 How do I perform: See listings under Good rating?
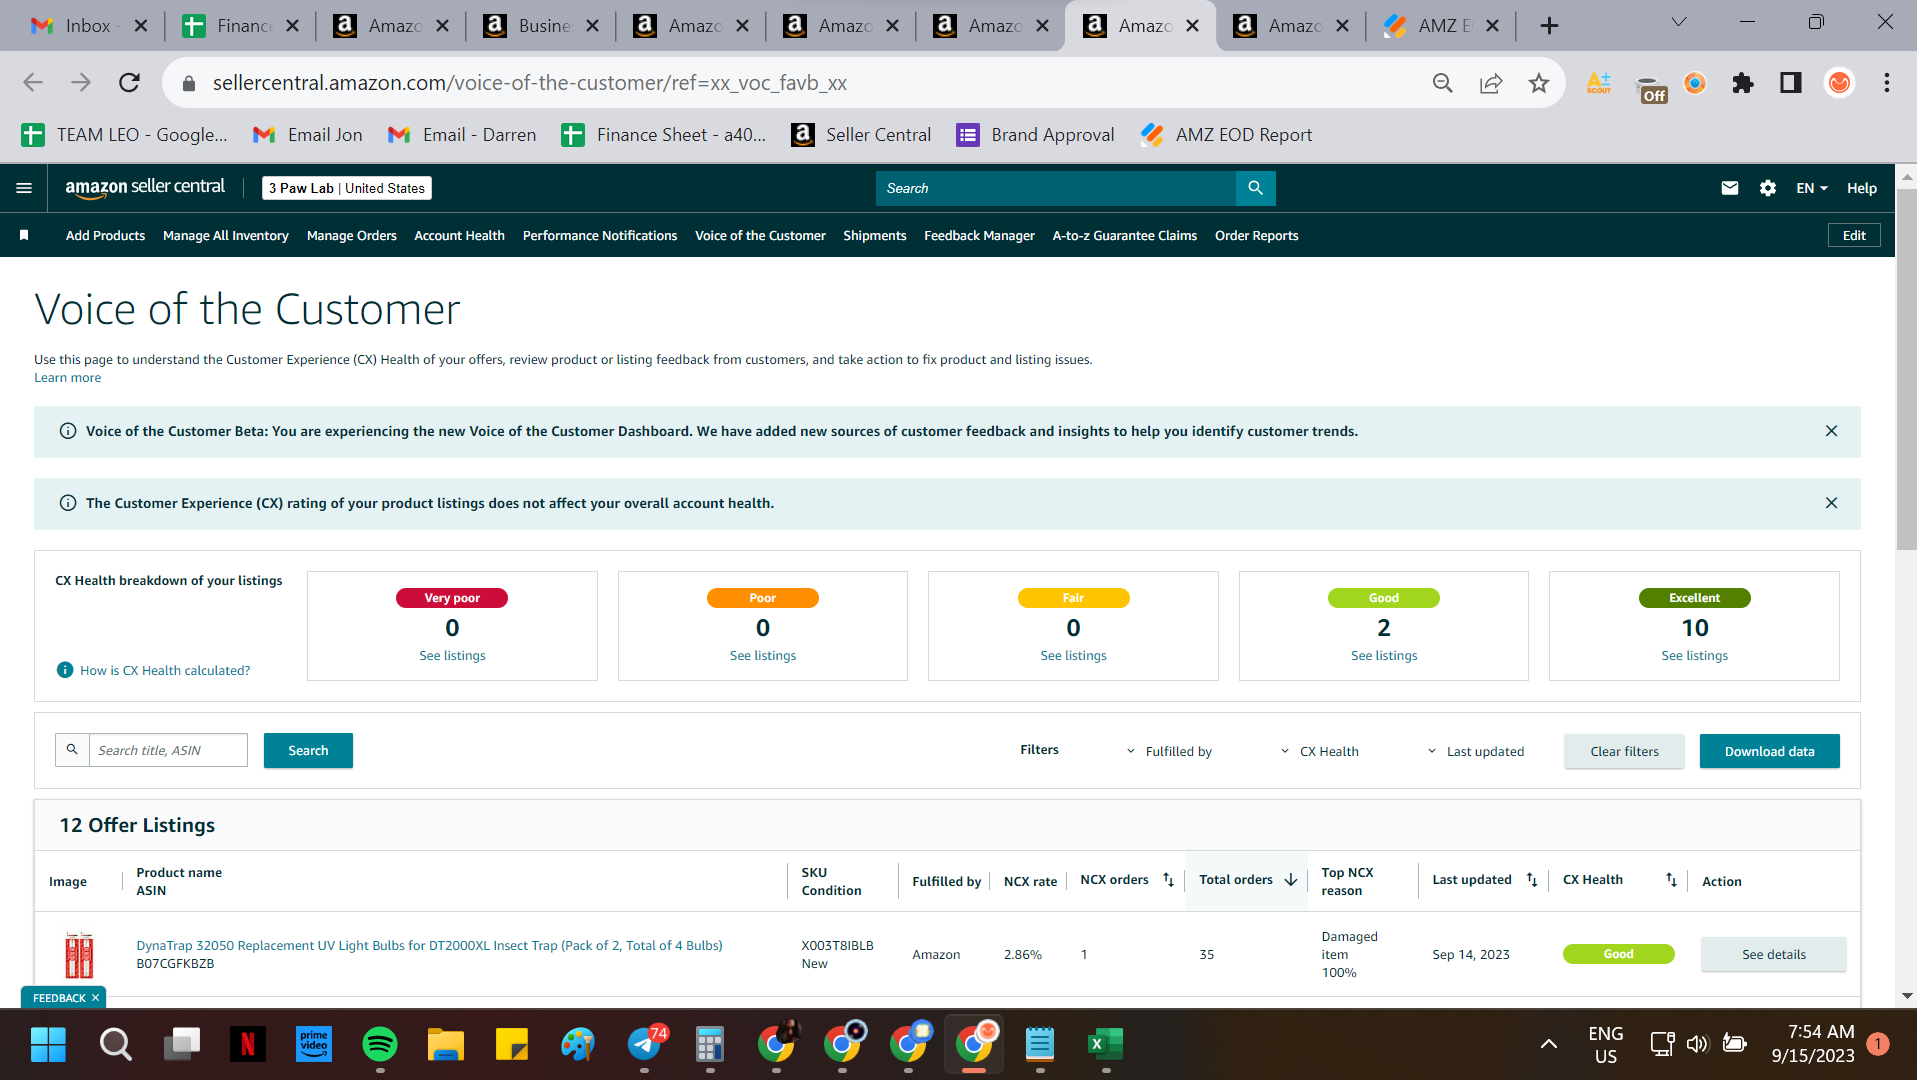click(1384, 655)
